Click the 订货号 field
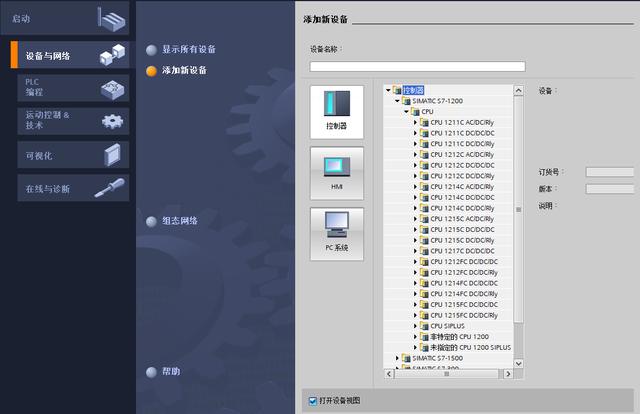The height and width of the screenshot is (414, 640). pyautogui.click(x=610, y=172)
